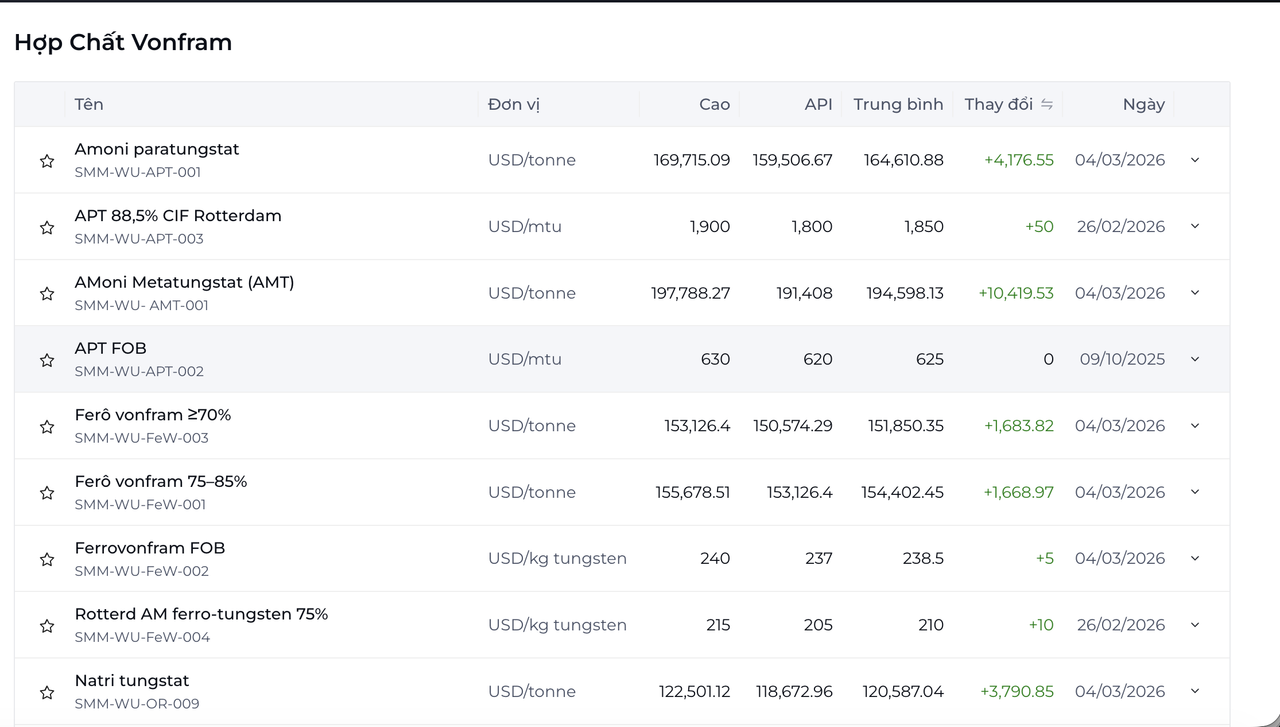Select code SMM-WU-APT-001
1280x727 pixels.
tap(138, 172)
